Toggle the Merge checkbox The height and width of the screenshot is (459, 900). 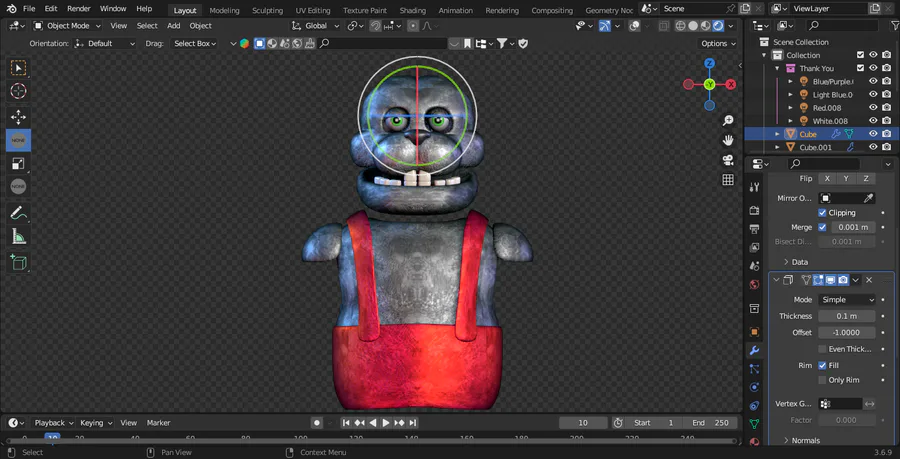822,227
